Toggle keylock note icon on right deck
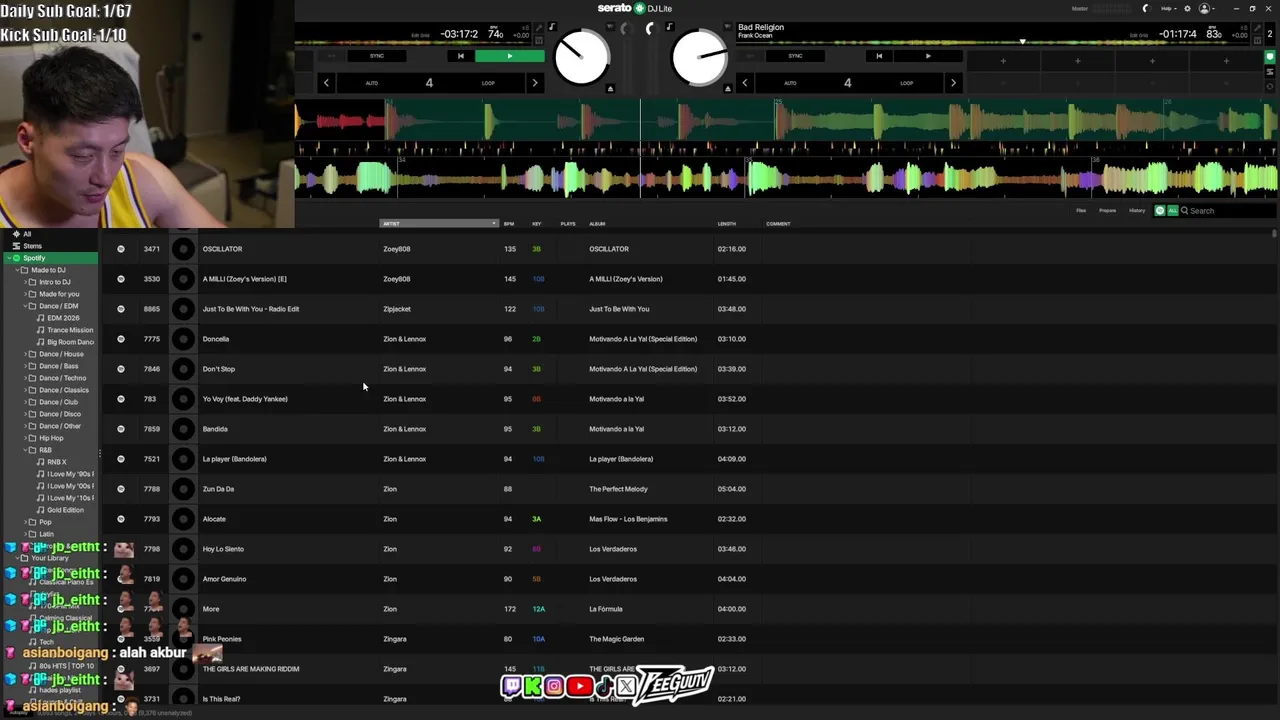 point(669,27)
